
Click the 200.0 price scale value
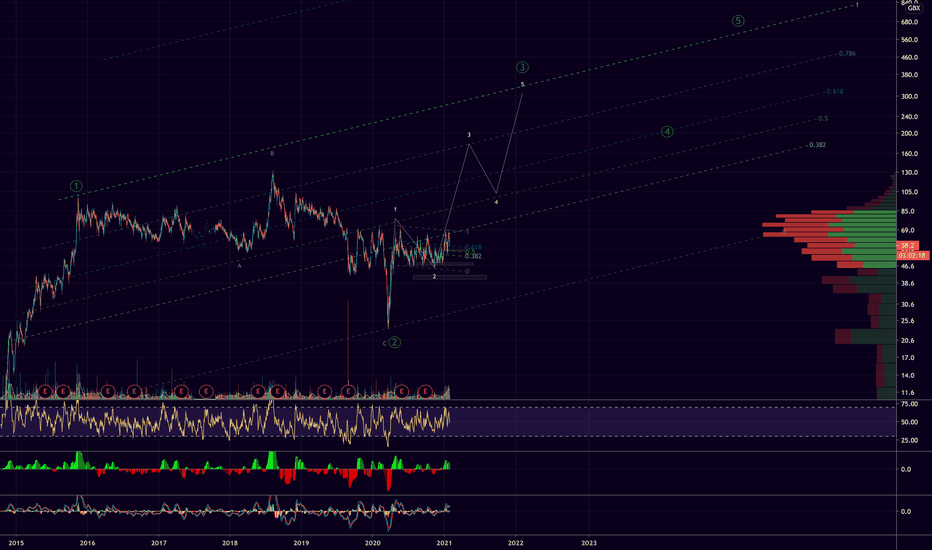click(x=909, y=134)
